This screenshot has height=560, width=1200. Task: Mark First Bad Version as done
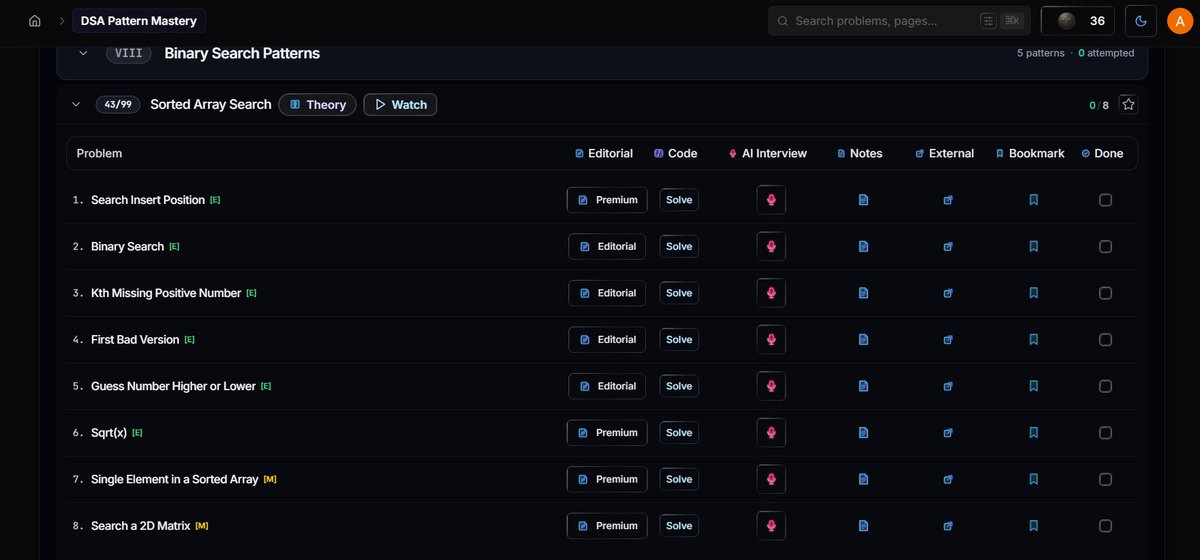tap(1105, 339)
